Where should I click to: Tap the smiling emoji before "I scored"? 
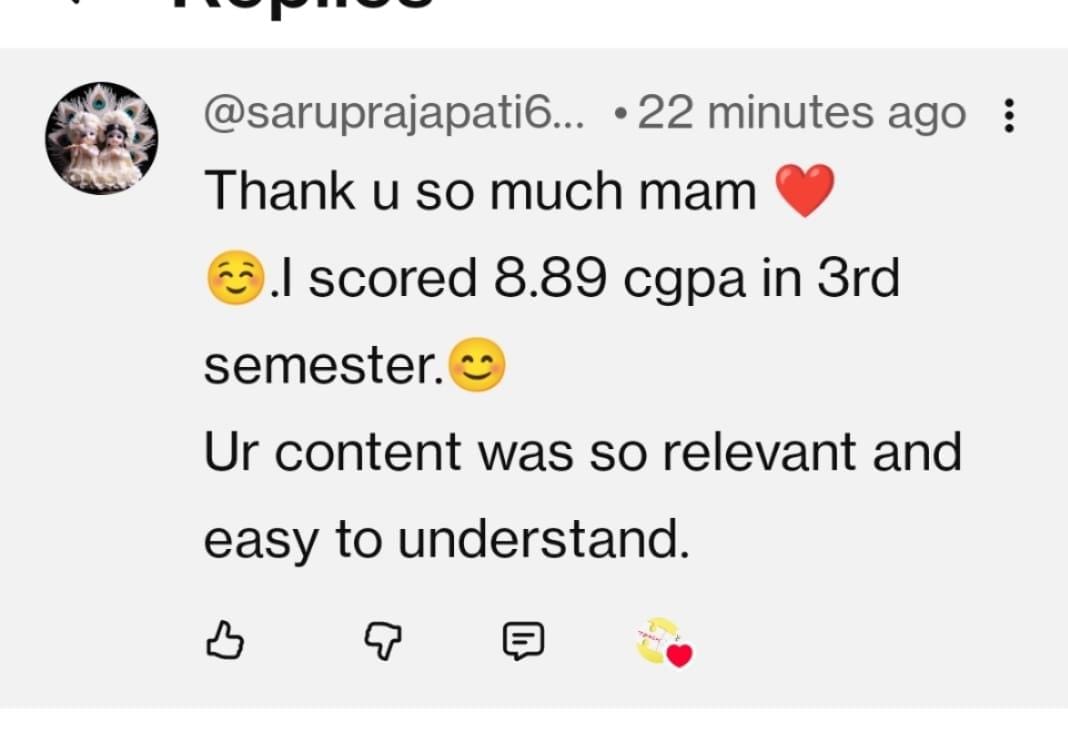236,279
